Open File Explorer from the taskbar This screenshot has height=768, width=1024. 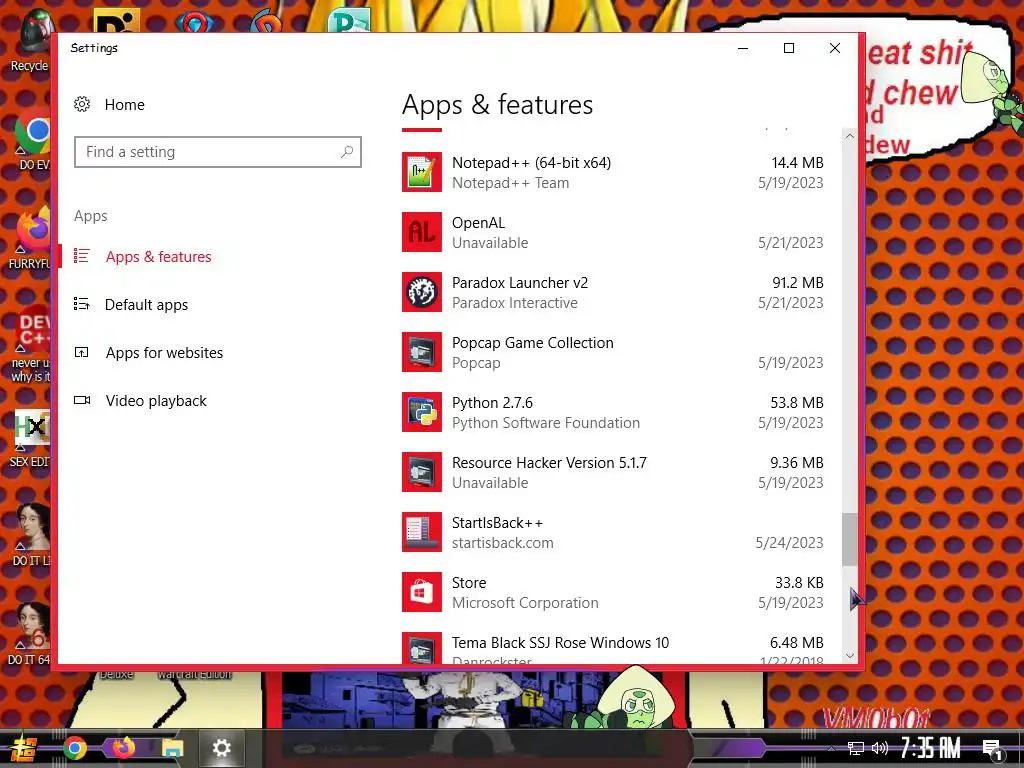point(172,748)
